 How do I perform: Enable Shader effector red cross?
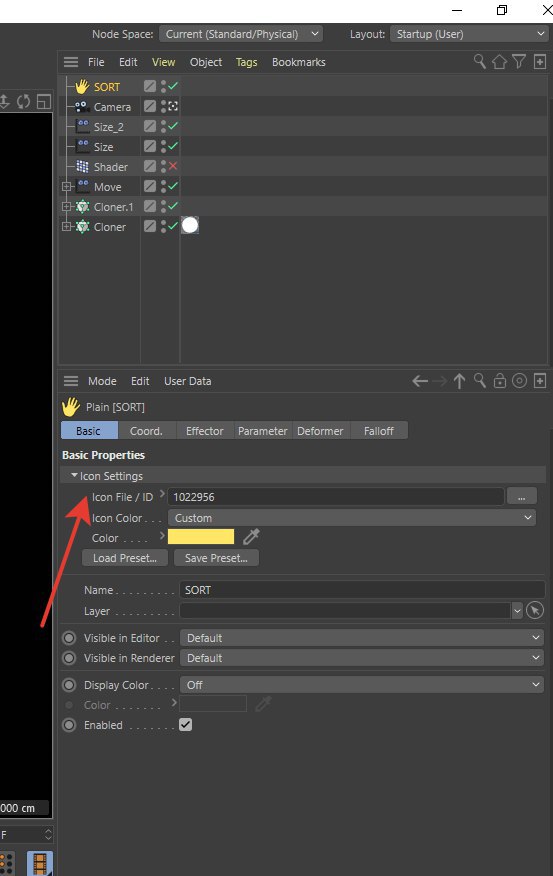pyautogui.click(x=173, y=166)
